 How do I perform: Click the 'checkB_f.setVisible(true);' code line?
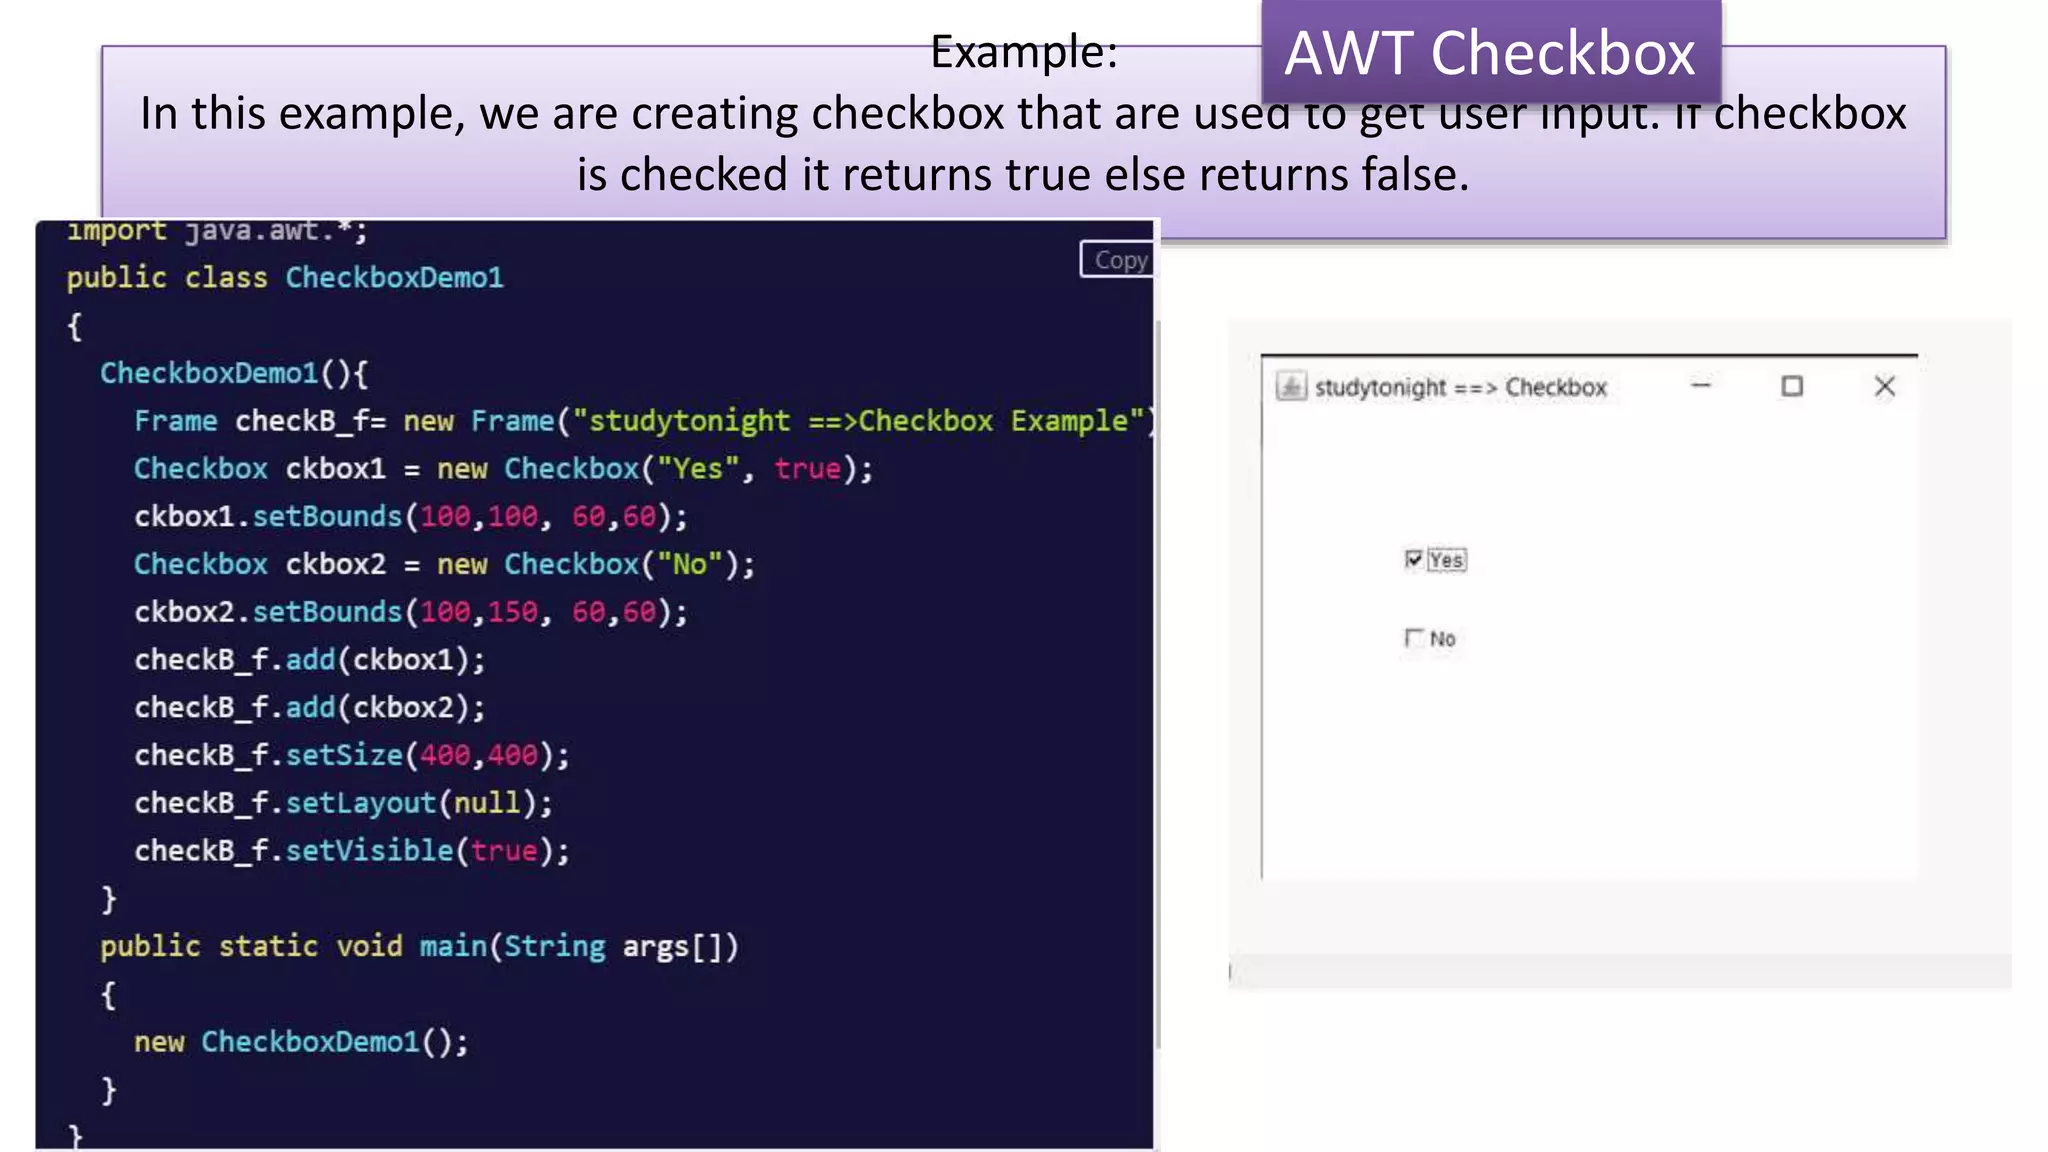pos(352,851)
